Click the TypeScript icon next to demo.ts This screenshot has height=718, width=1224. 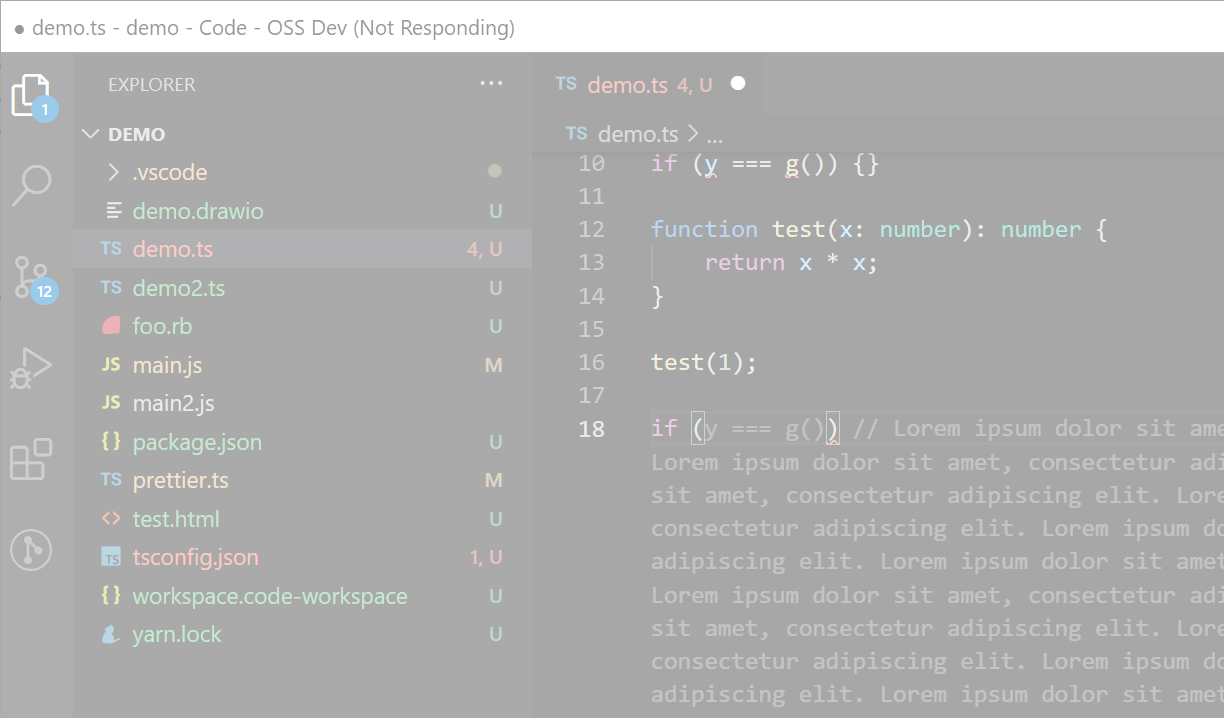pos(110,248)
